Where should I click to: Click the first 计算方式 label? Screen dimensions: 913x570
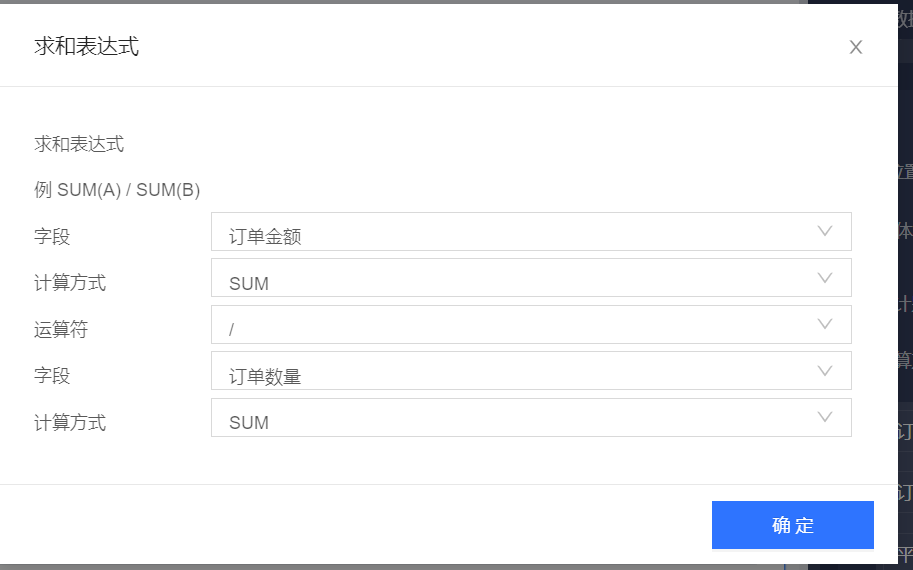70,283
